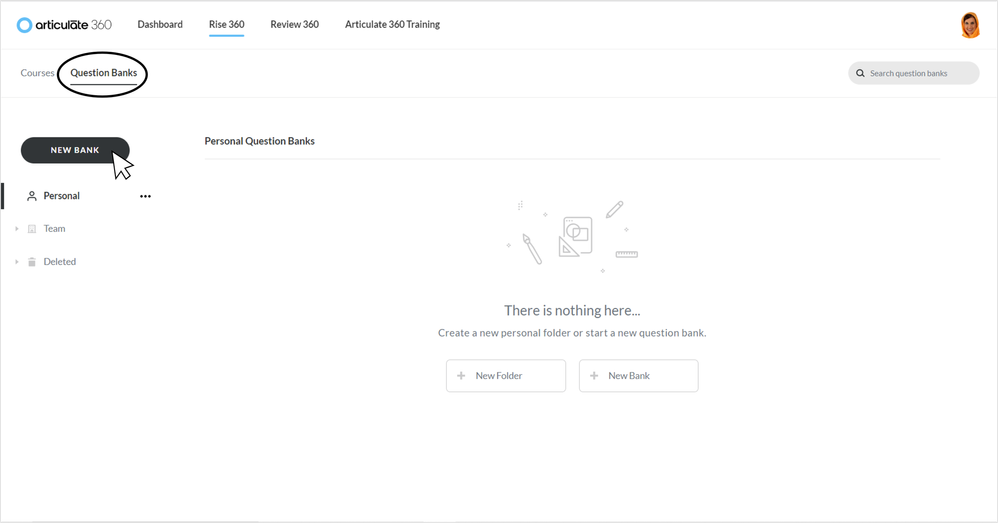Open Rise 360 tab
This screenshot has height=523, width=998.
tap(227, 24)
